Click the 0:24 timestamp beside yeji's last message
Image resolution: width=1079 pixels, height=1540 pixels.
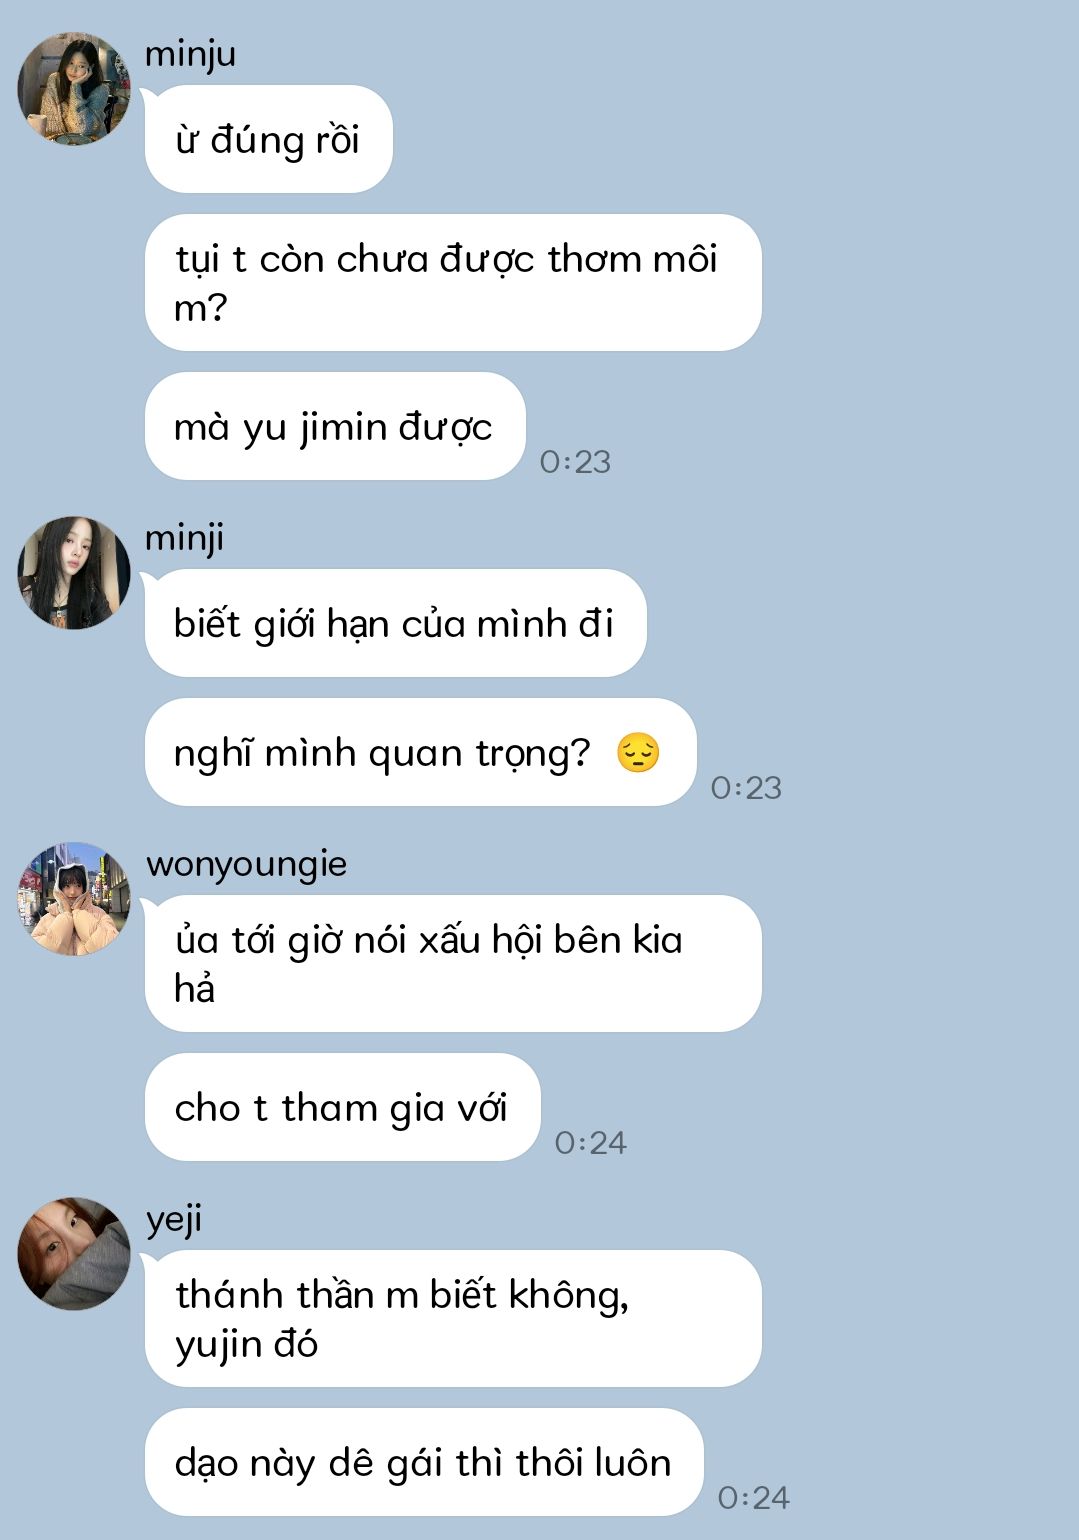(753, 1498)
